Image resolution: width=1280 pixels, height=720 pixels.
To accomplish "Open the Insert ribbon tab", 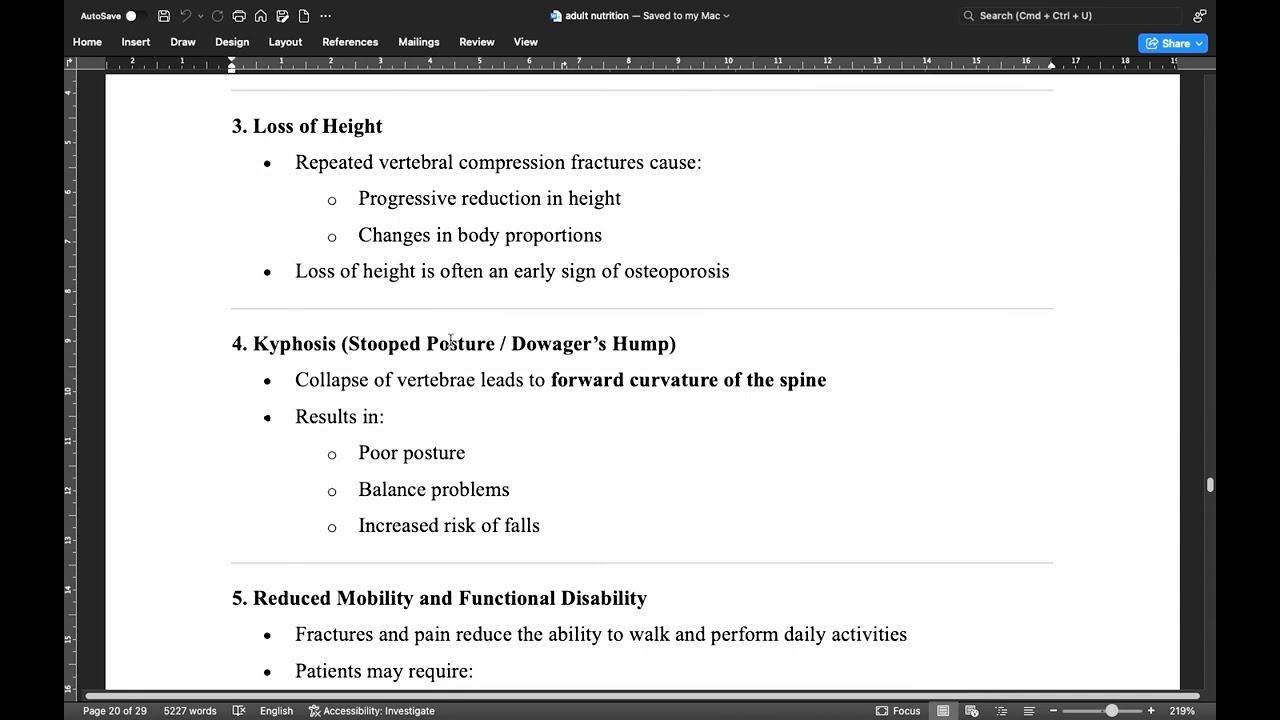I will [136, 42].
